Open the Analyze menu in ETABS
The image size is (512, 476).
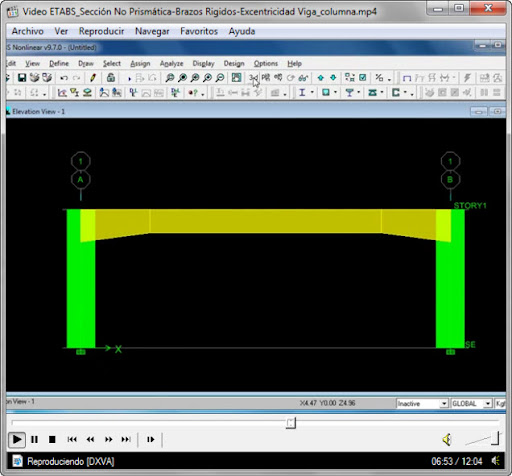coord(171,63)
